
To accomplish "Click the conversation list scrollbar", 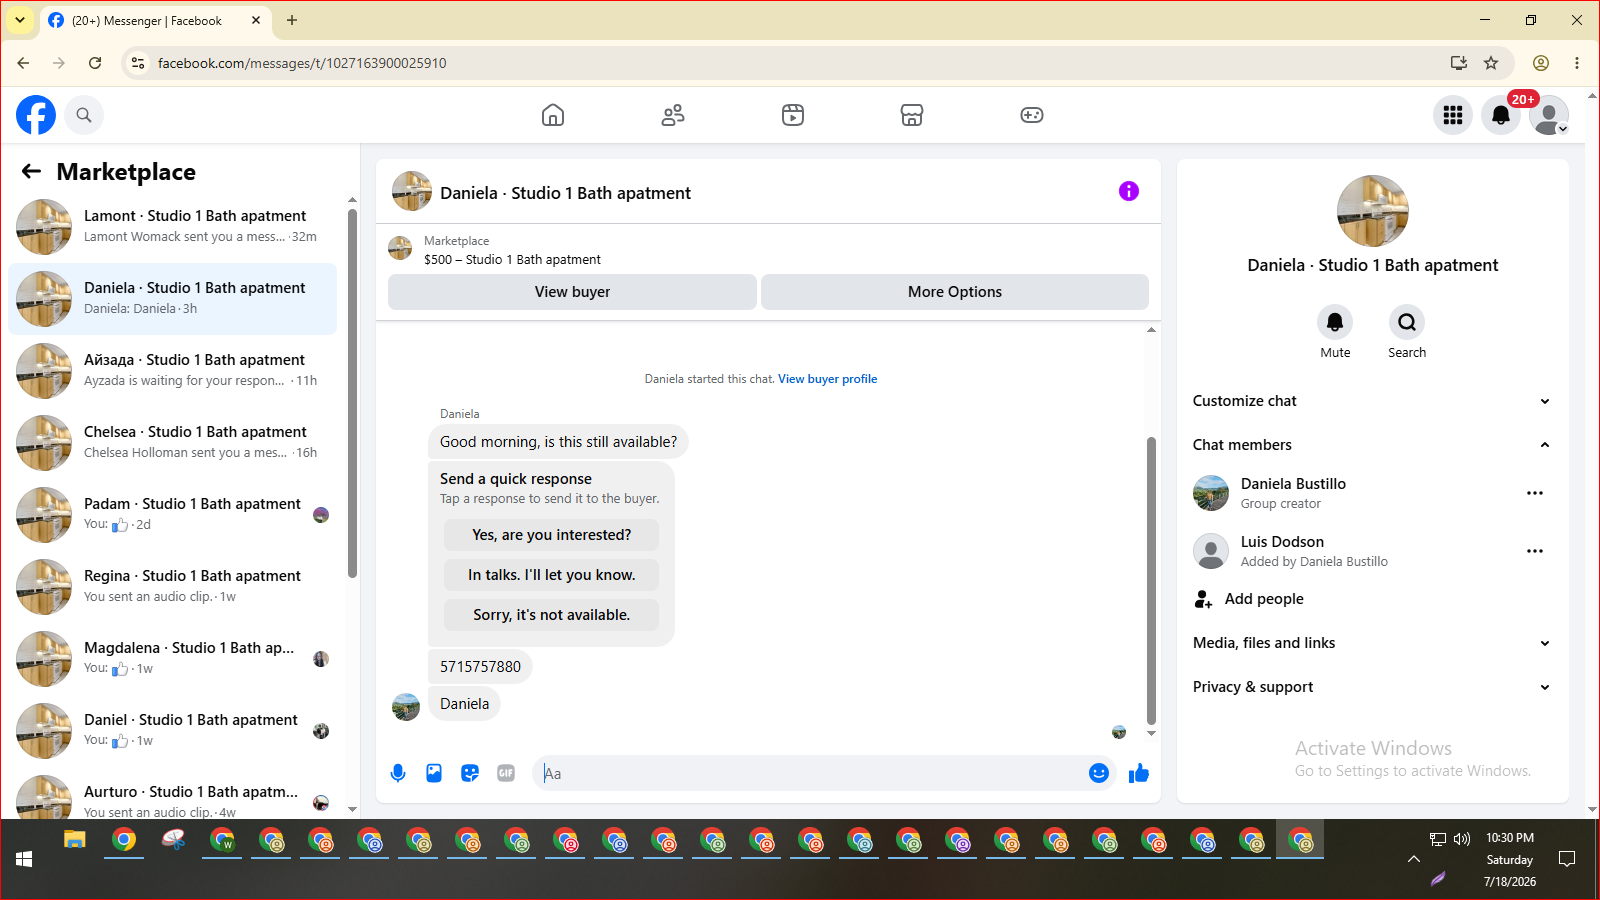I will [352, 393].
